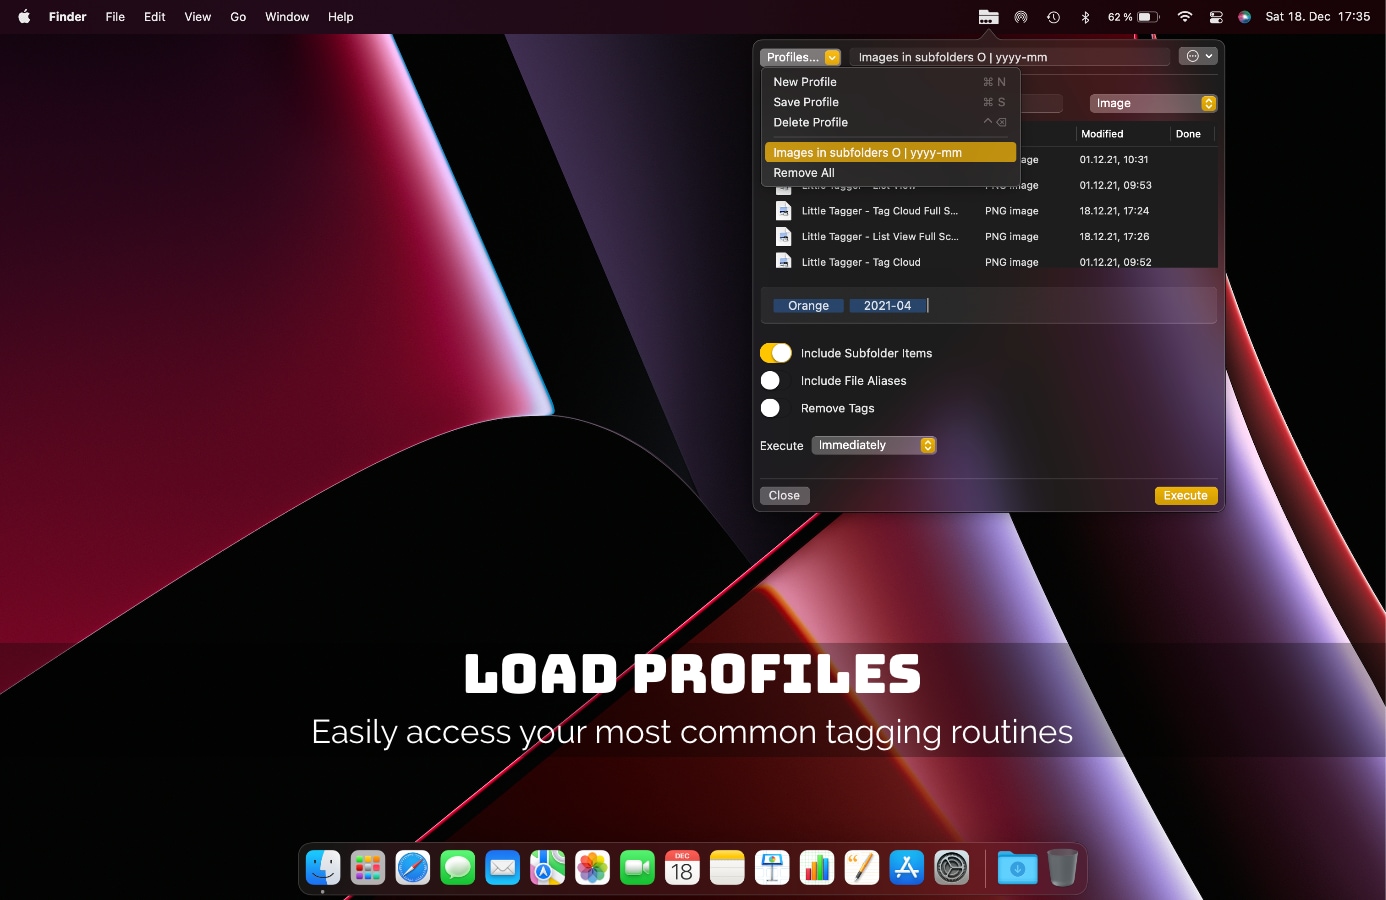This screenshot has height=900, width=1386.
Task: Open the Trash in the Dock
Action: (1062, 868)
